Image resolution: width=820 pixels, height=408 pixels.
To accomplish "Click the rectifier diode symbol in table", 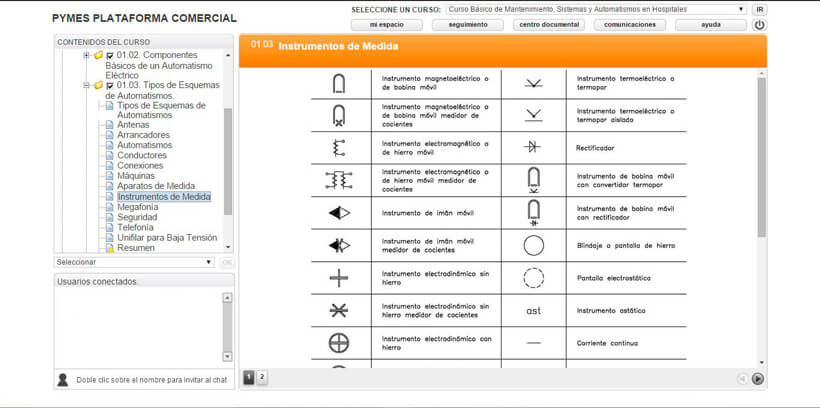I will coord(533,148).
